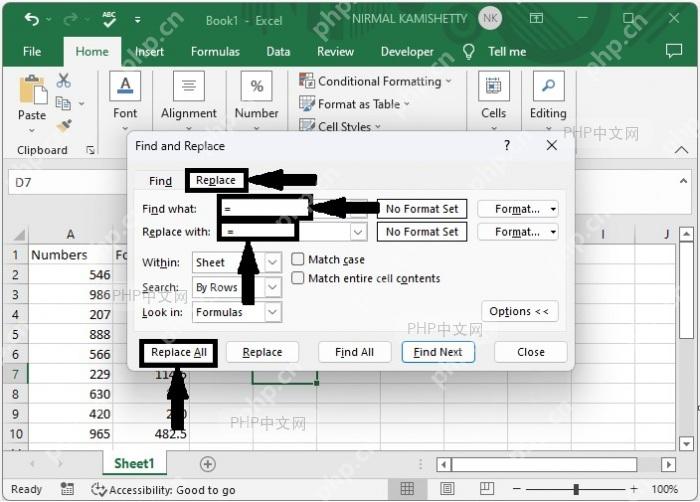Screen dimensions: 700x502
Task: Switch to Page Layout view icon
Action: pyautogui.click(x=447, y=489)
